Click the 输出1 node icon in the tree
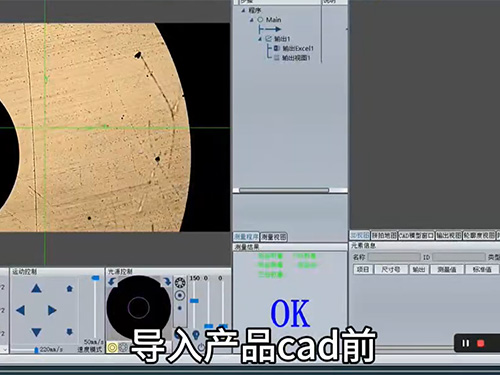The height and width of the screenshot is (375, 500). click(x=269, y=39)
